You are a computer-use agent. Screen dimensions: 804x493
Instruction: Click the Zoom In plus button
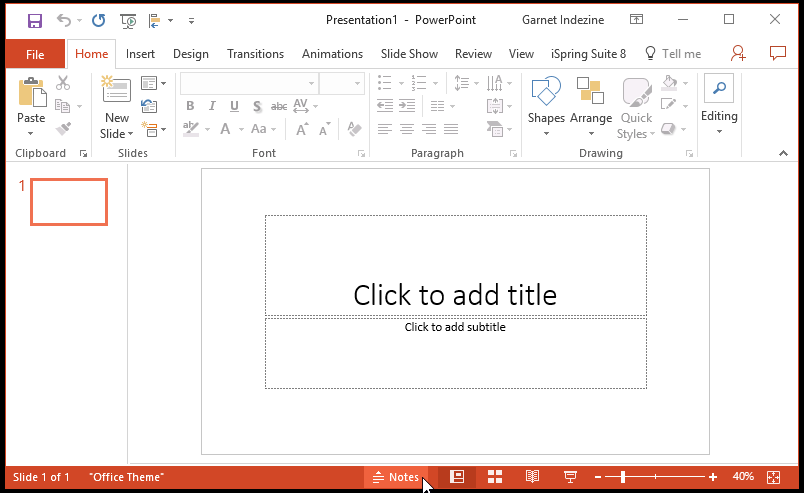point(713,477)
